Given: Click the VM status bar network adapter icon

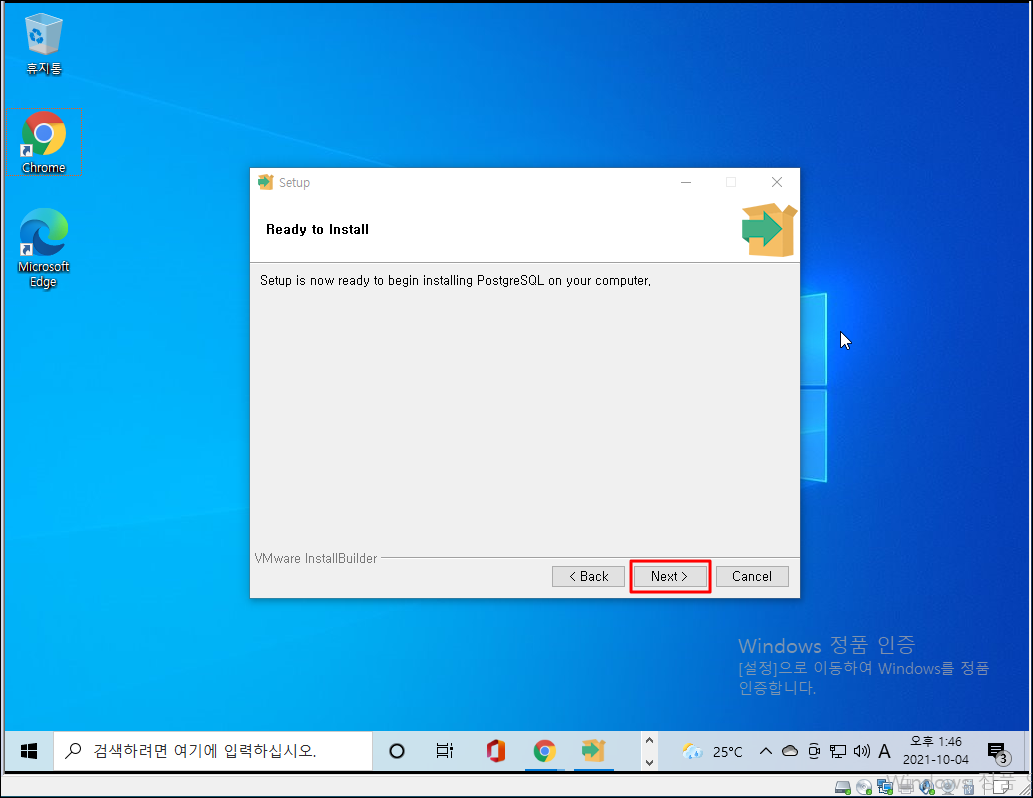Looking at the screenshot, I should (885, 786).
